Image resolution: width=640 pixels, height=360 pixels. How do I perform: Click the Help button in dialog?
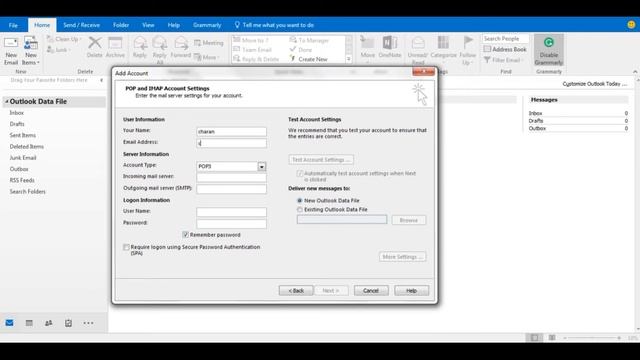[x=411, y=291]
